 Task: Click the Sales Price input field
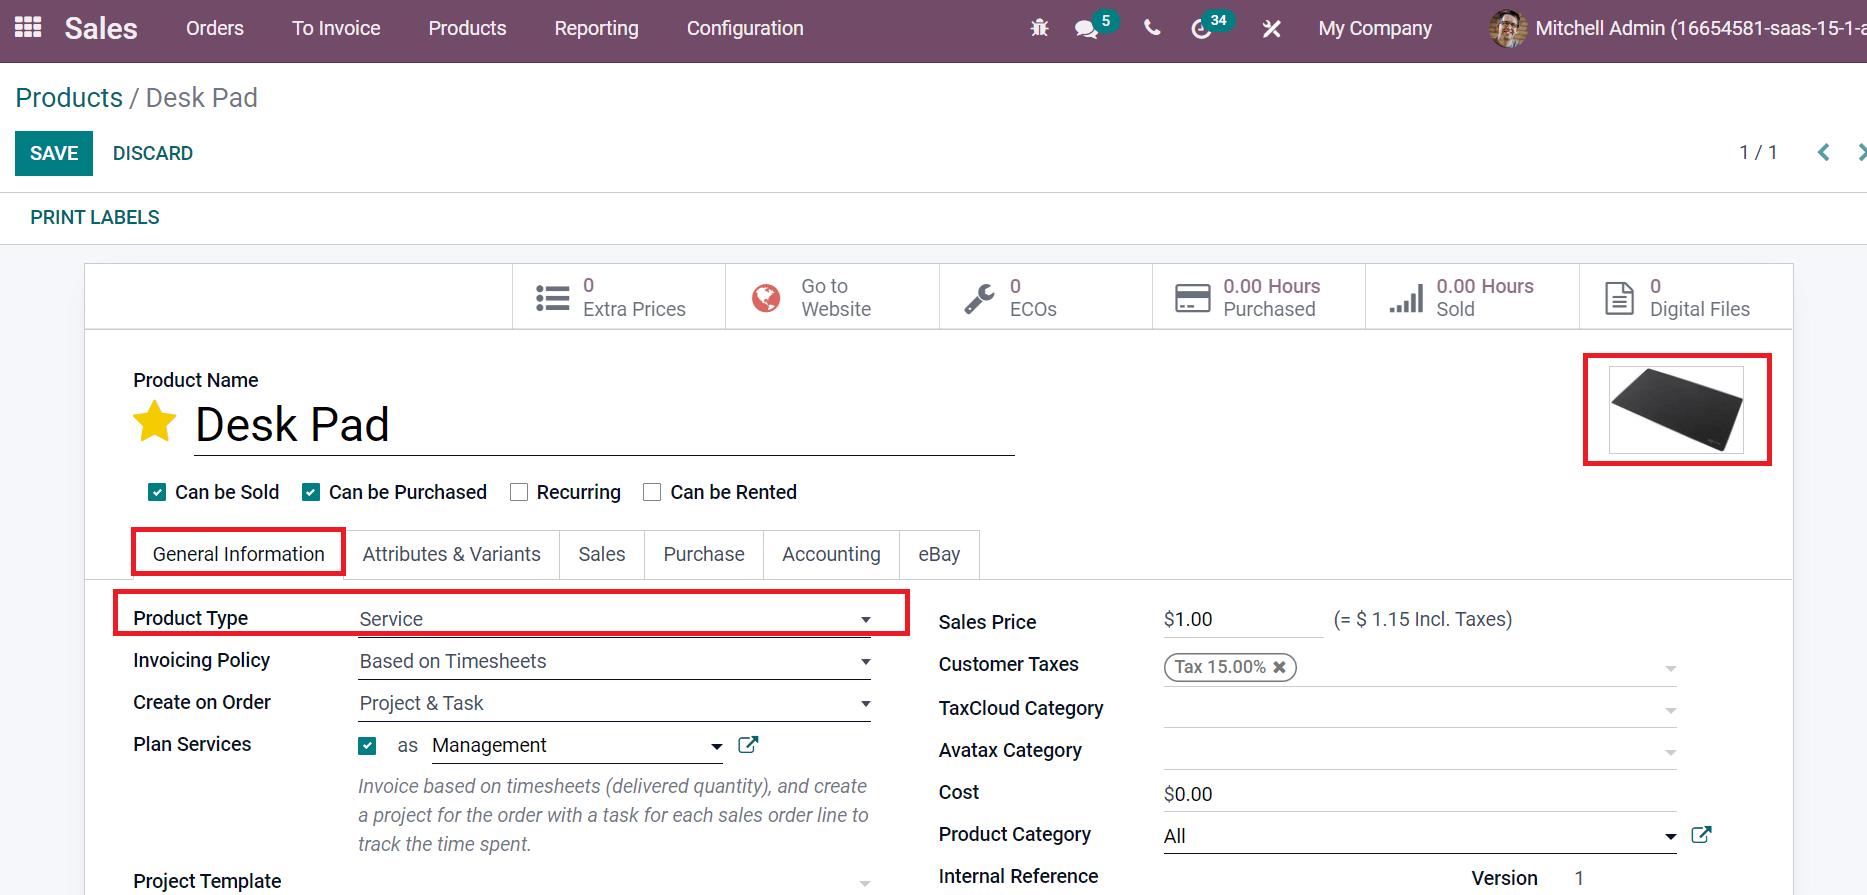point(1243,619)
